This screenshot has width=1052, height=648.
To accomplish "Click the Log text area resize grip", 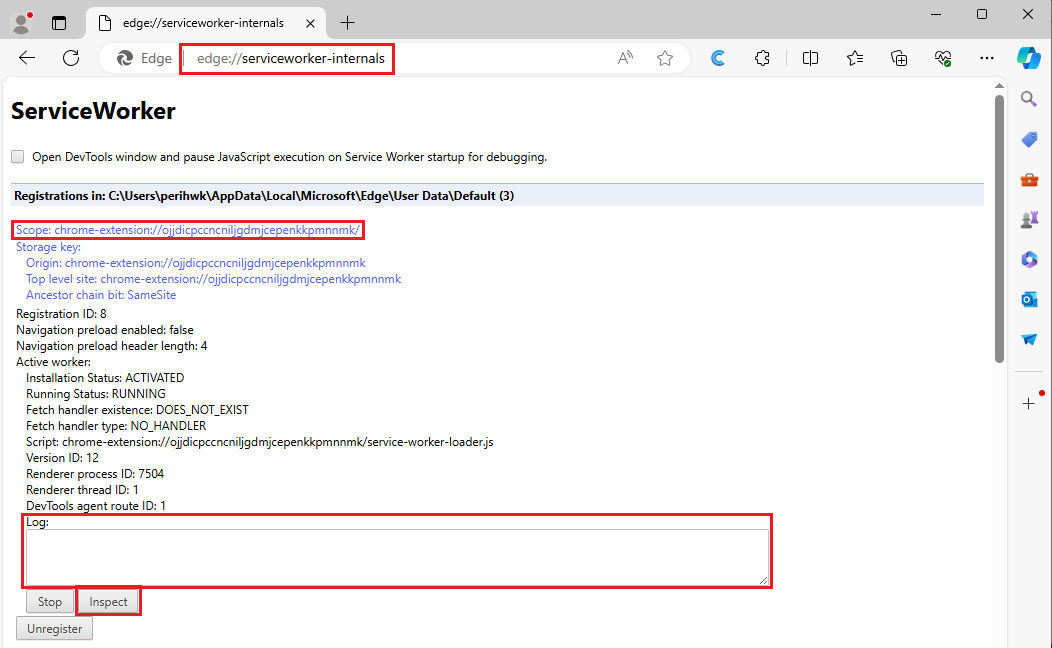I will (x=764, y=580).
